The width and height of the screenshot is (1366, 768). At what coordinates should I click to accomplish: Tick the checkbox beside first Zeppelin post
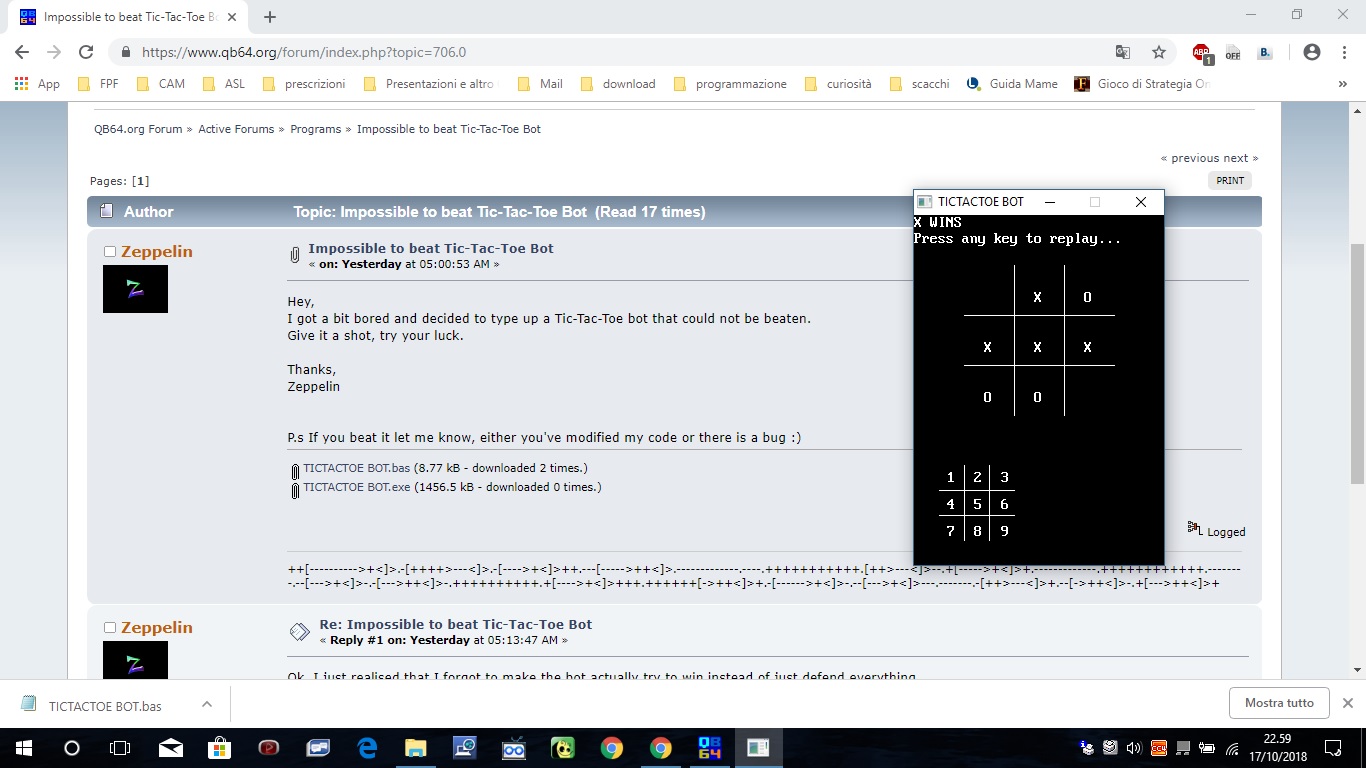click(x=110, y=252)
